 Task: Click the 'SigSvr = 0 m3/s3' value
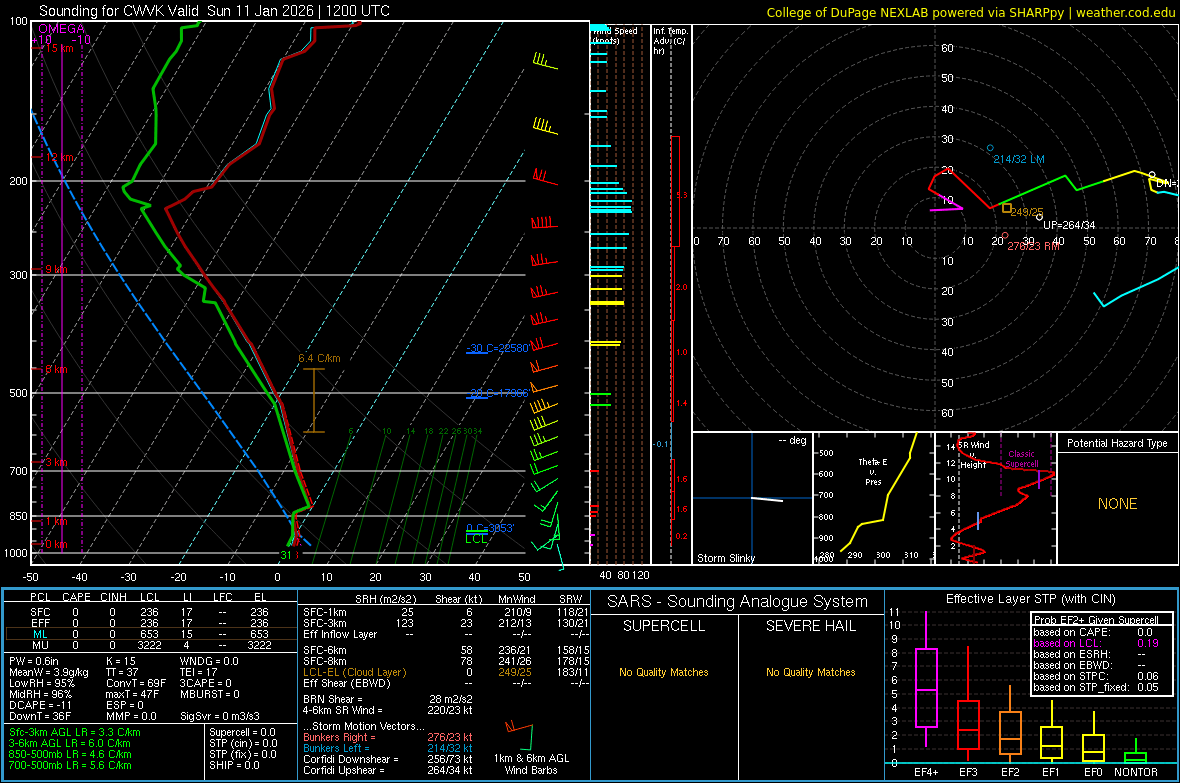click(220, 717)
